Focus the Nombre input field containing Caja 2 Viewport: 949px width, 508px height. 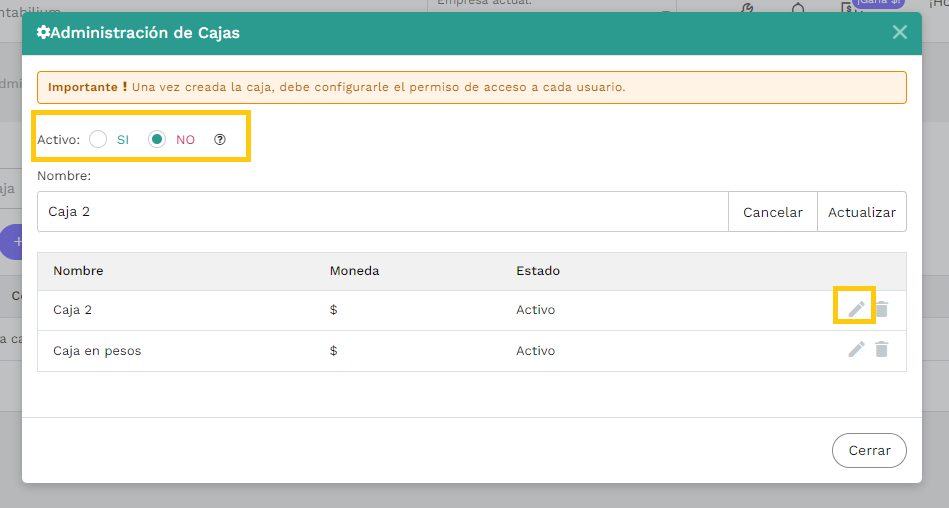click(x=383, y=212)
